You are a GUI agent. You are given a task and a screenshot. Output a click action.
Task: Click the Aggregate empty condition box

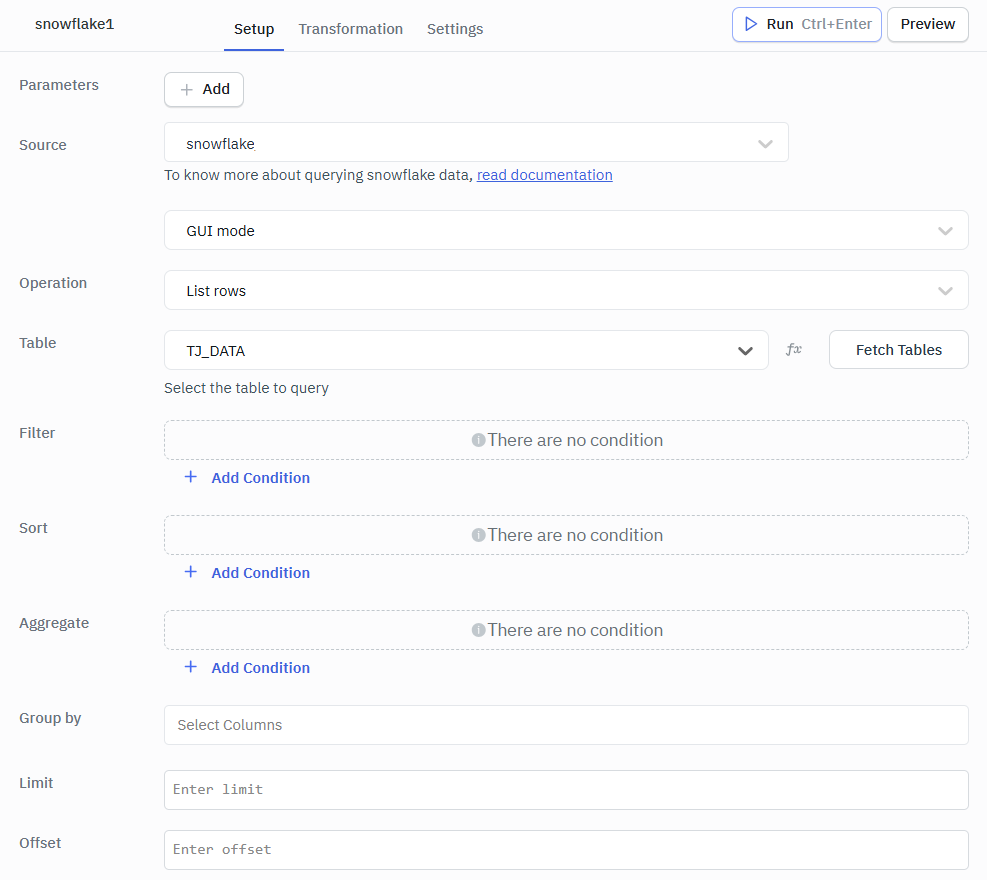566,630
